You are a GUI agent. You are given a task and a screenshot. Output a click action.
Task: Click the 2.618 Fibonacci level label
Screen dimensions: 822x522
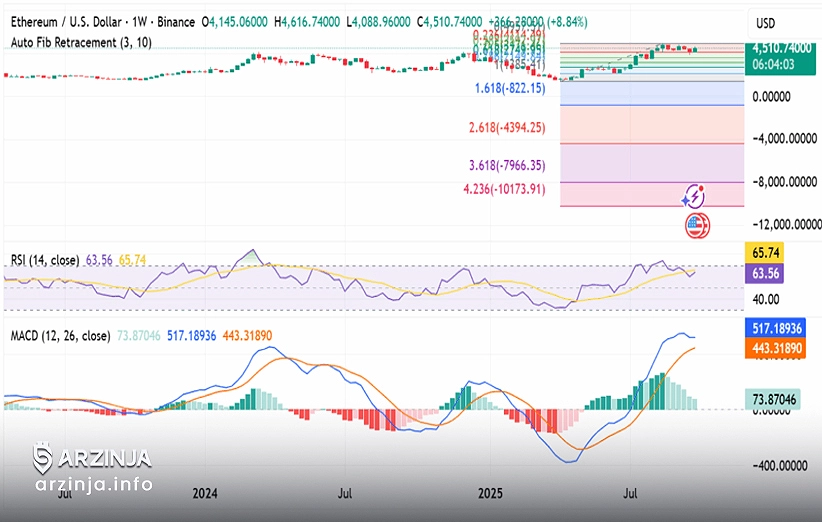(506, 127)
